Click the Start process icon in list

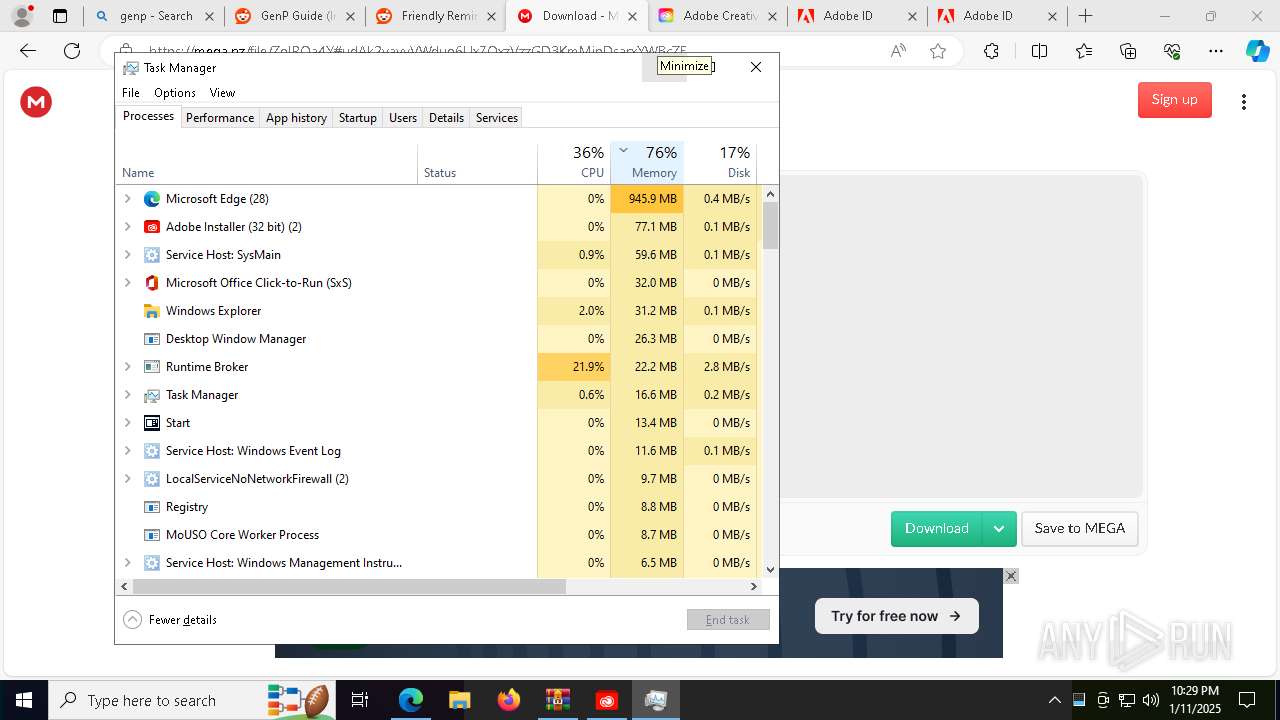pos(152,423)
